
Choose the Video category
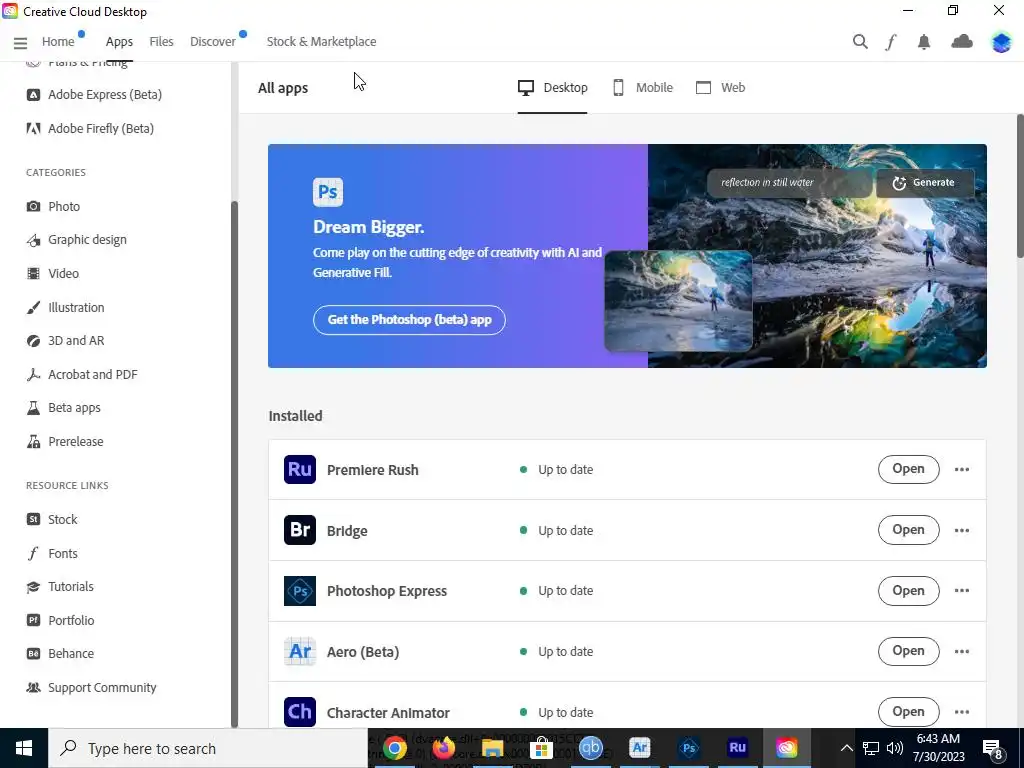click(x=52, y=274)
